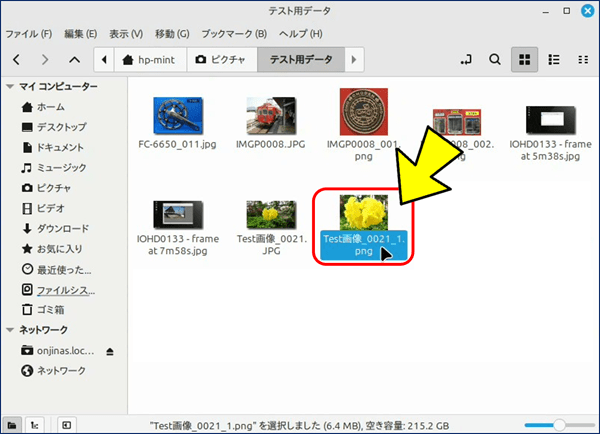Screen dimensions: 600x434
Task: Open the file search tool
Action: click(494, 61)
